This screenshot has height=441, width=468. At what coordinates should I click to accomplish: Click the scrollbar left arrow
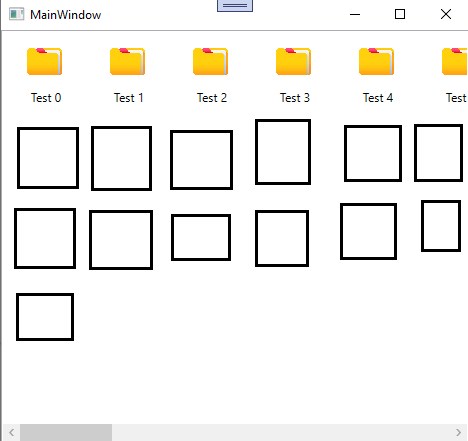[x=12, y=433]
